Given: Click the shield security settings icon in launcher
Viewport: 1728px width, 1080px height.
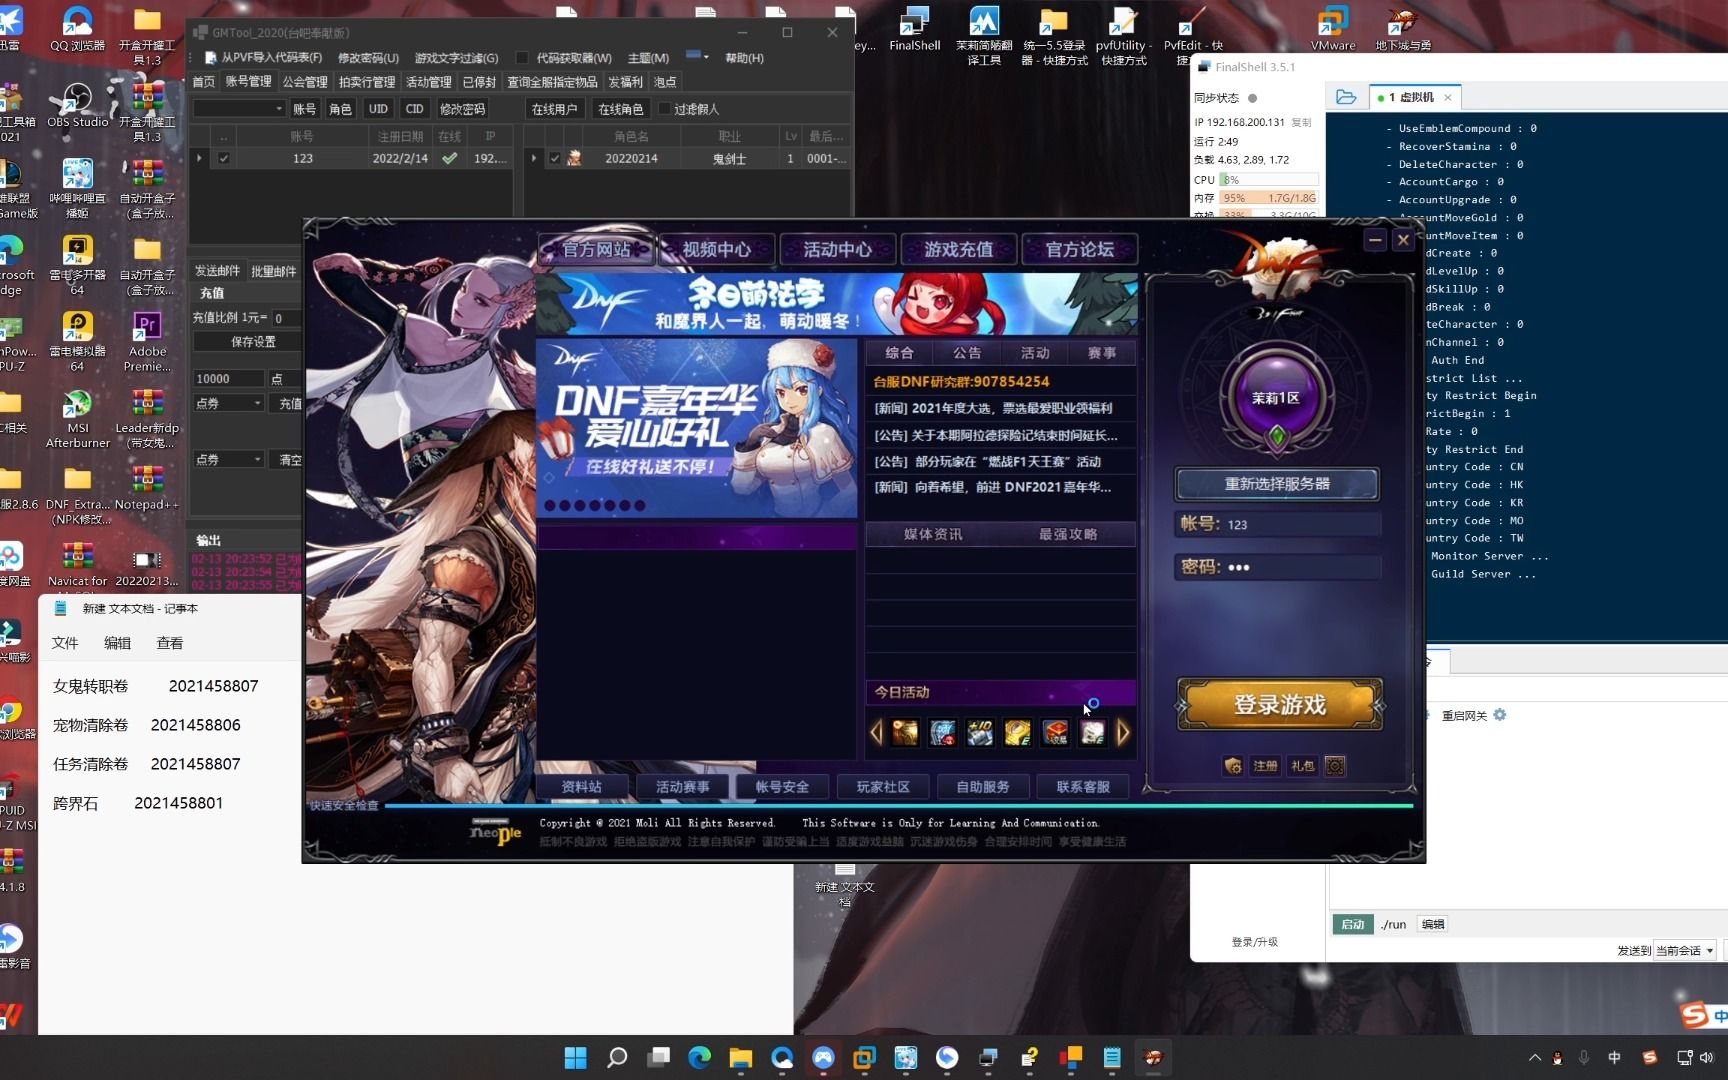Looking at the screenshot, I should (x=1233, y=766).
